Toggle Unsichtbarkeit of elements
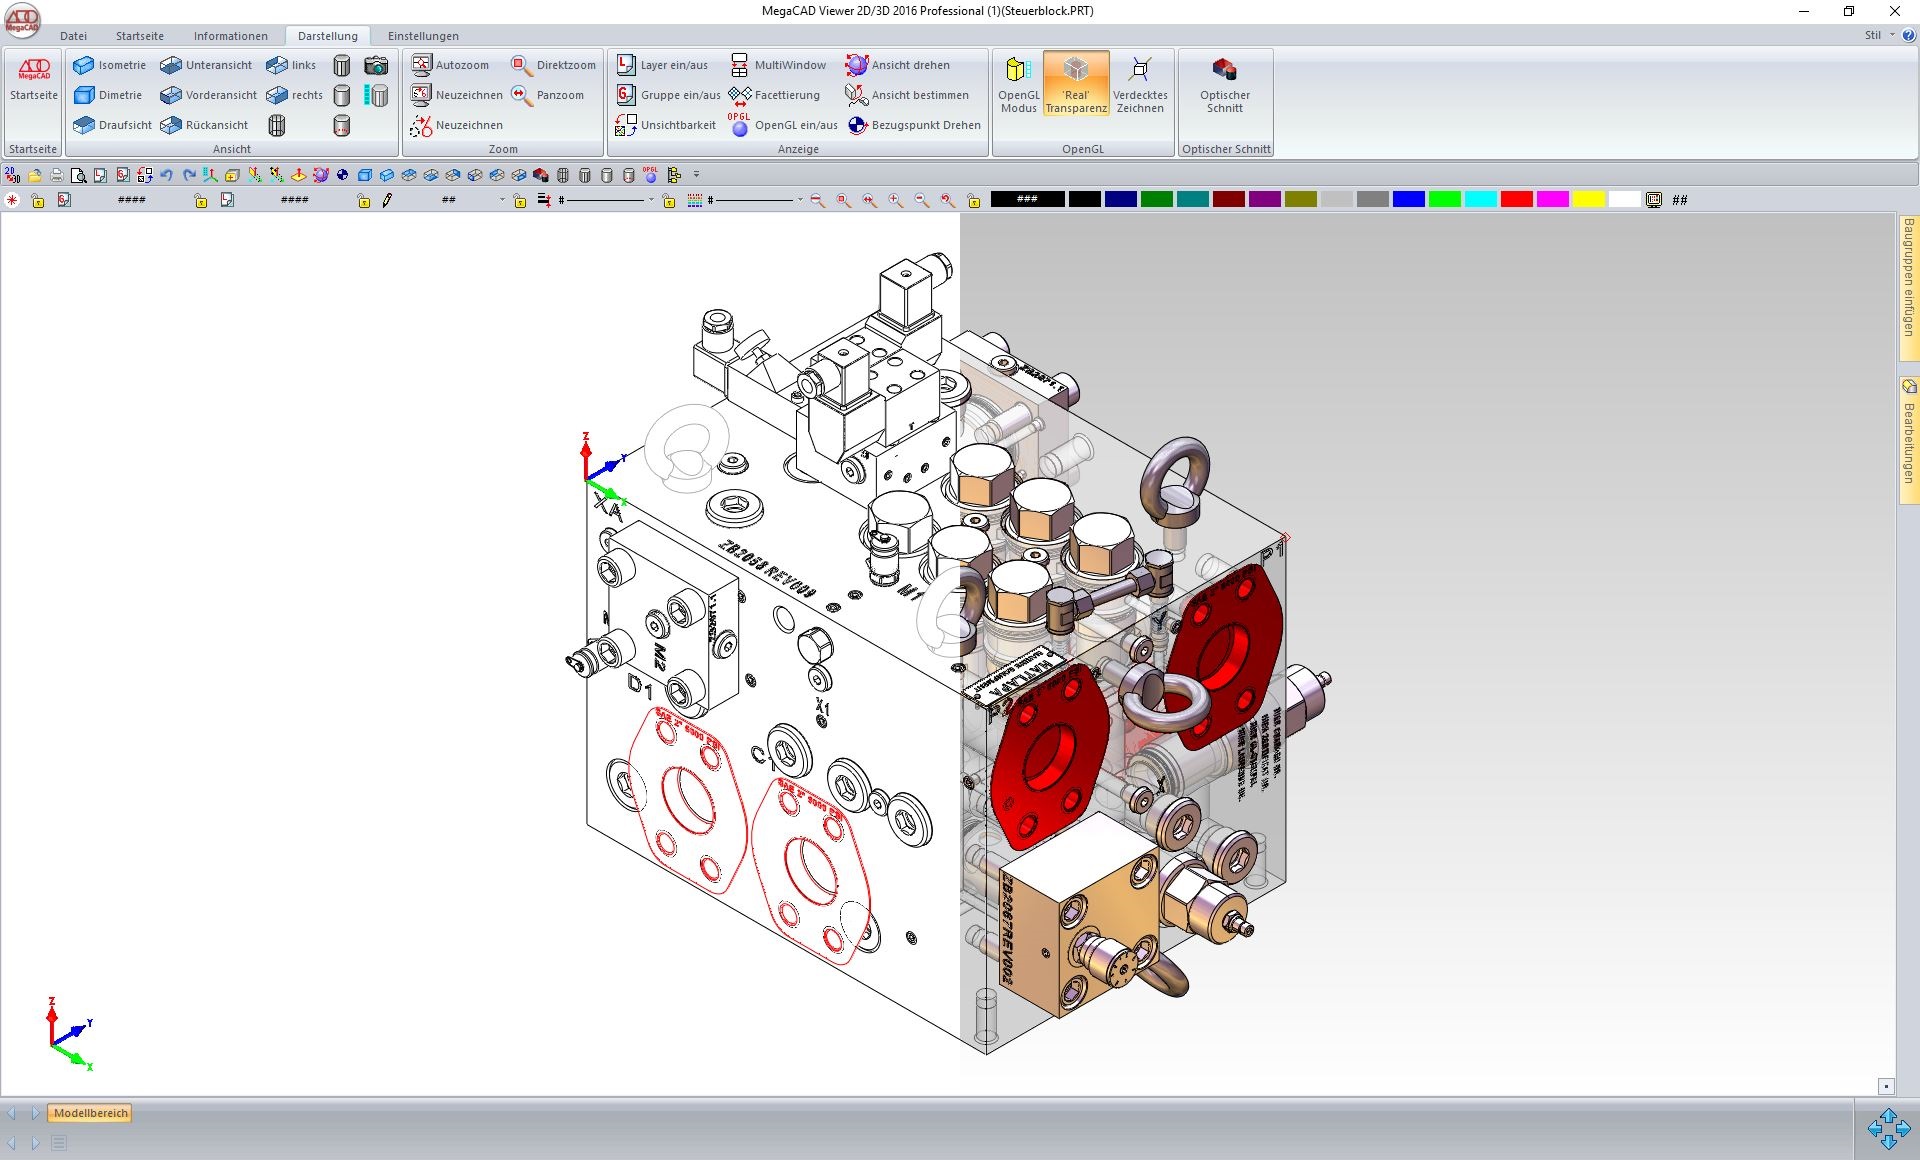1920x1160 pixels. point(666,125)
